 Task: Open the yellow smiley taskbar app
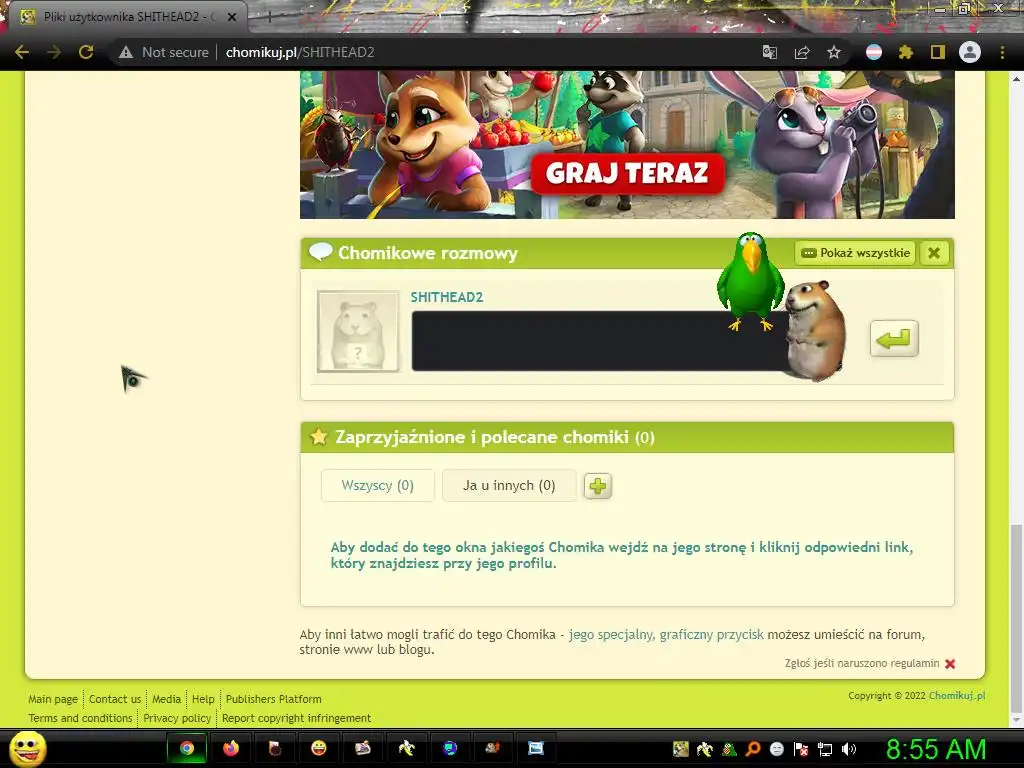click(319, 748)
